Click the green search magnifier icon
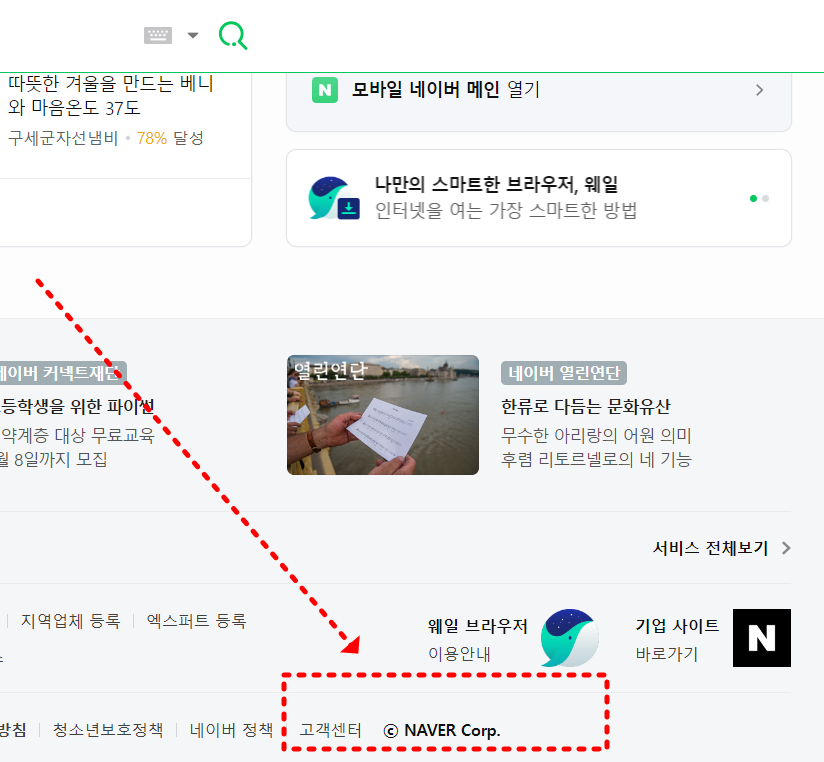Image resolution: width=824 pixels, height=762 pixels. coord(233,35)
